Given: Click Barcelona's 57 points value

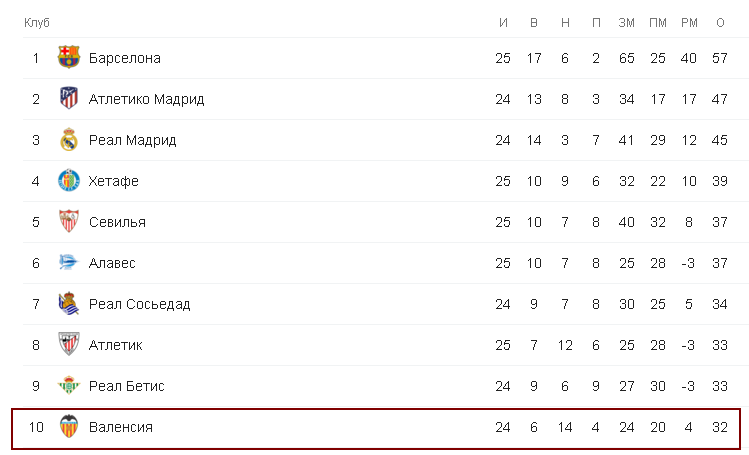Looking at the screenshot, I should (720, 58).
